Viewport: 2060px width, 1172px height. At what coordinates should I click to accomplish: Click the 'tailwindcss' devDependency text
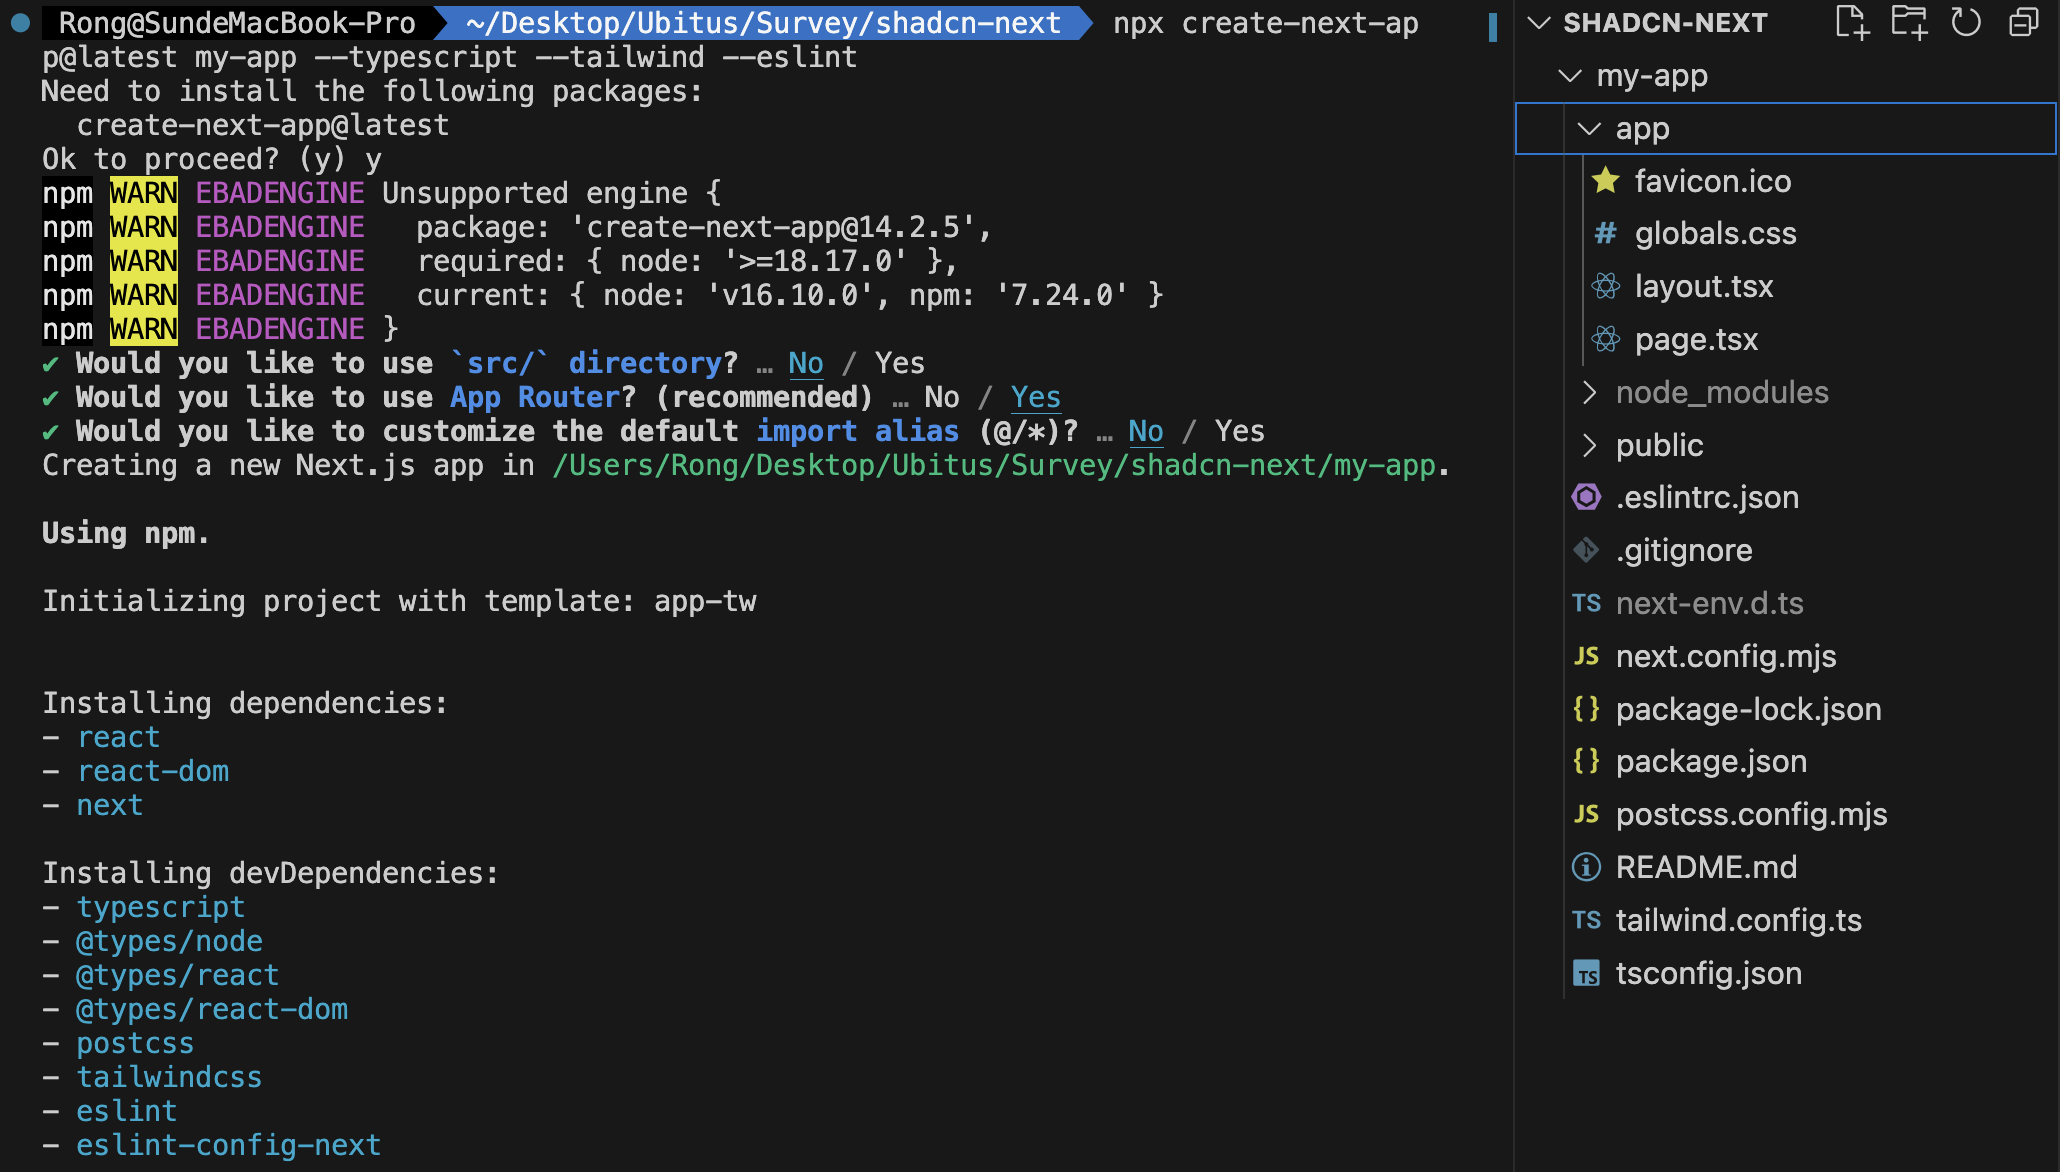[169, 1077]
